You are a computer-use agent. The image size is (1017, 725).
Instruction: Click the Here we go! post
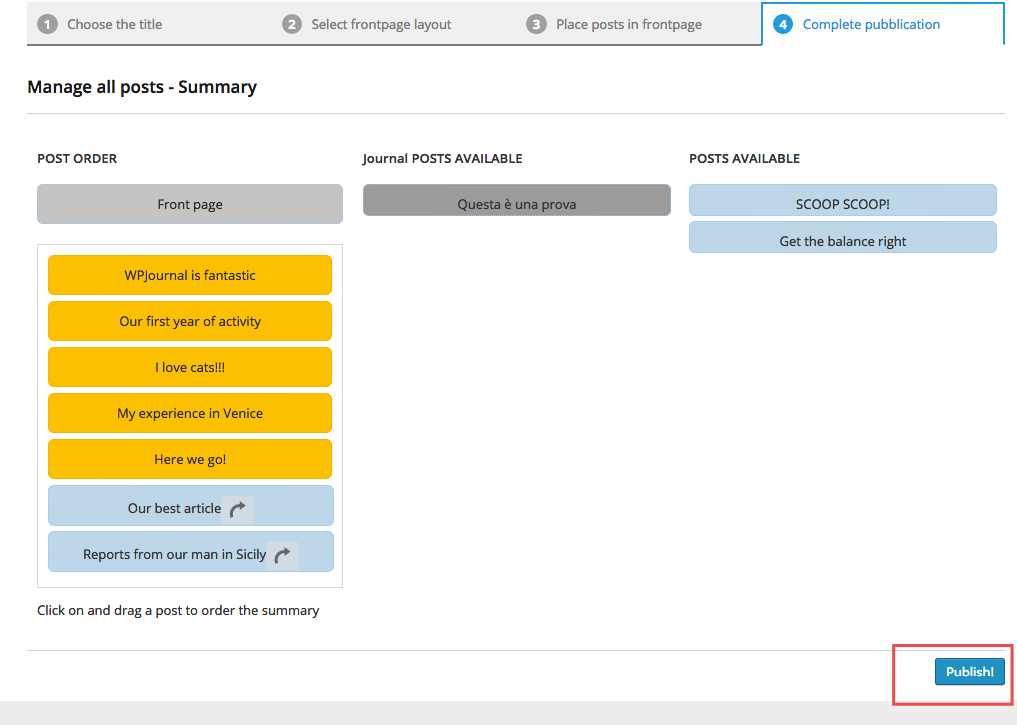coord(190,459)
